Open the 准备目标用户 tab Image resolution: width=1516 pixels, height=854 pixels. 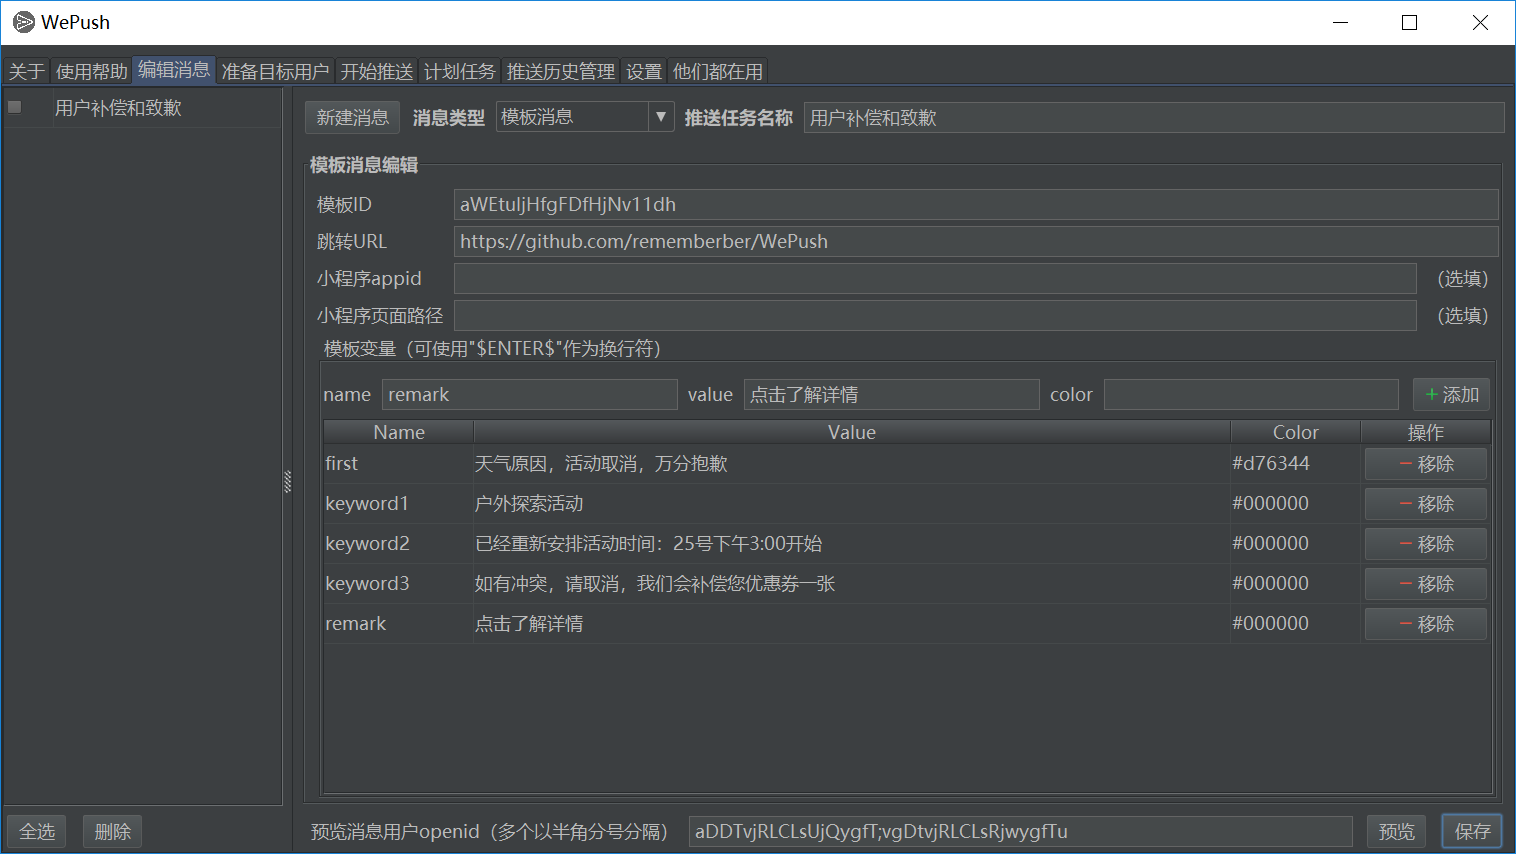[275, 71]
